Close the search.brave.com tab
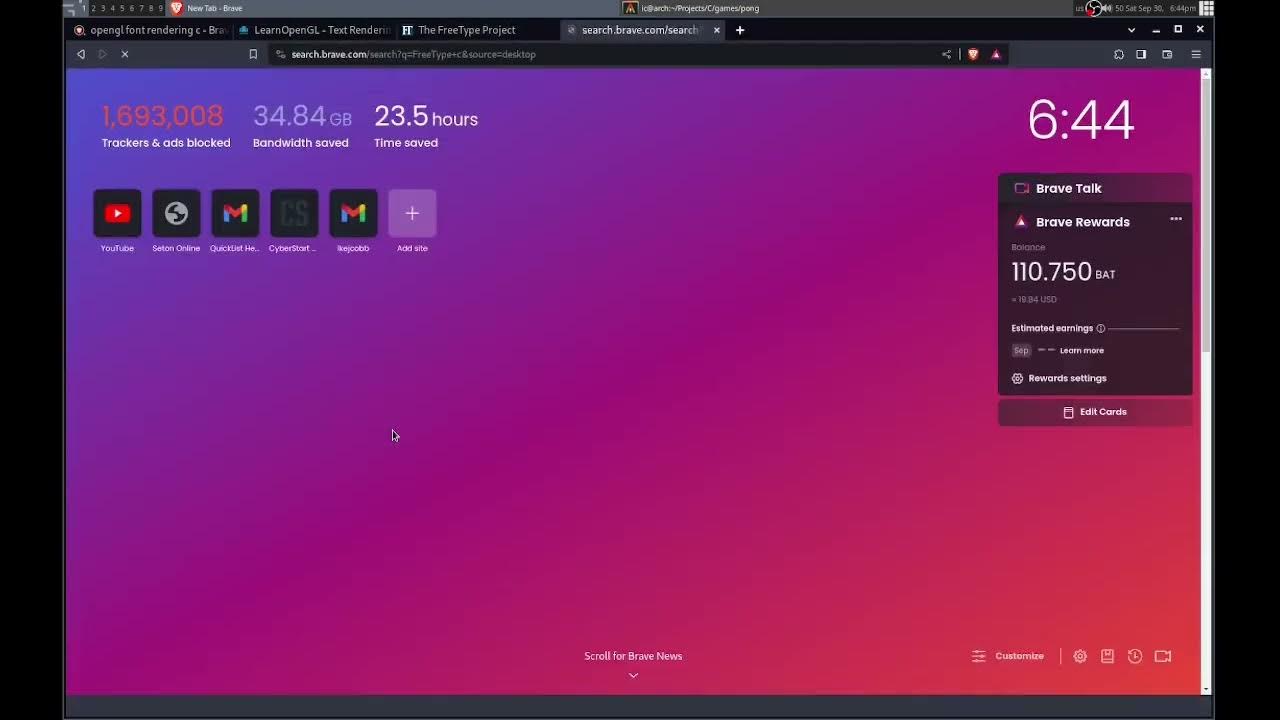The height and width of the screenshot is (720, 1280). 716,30
